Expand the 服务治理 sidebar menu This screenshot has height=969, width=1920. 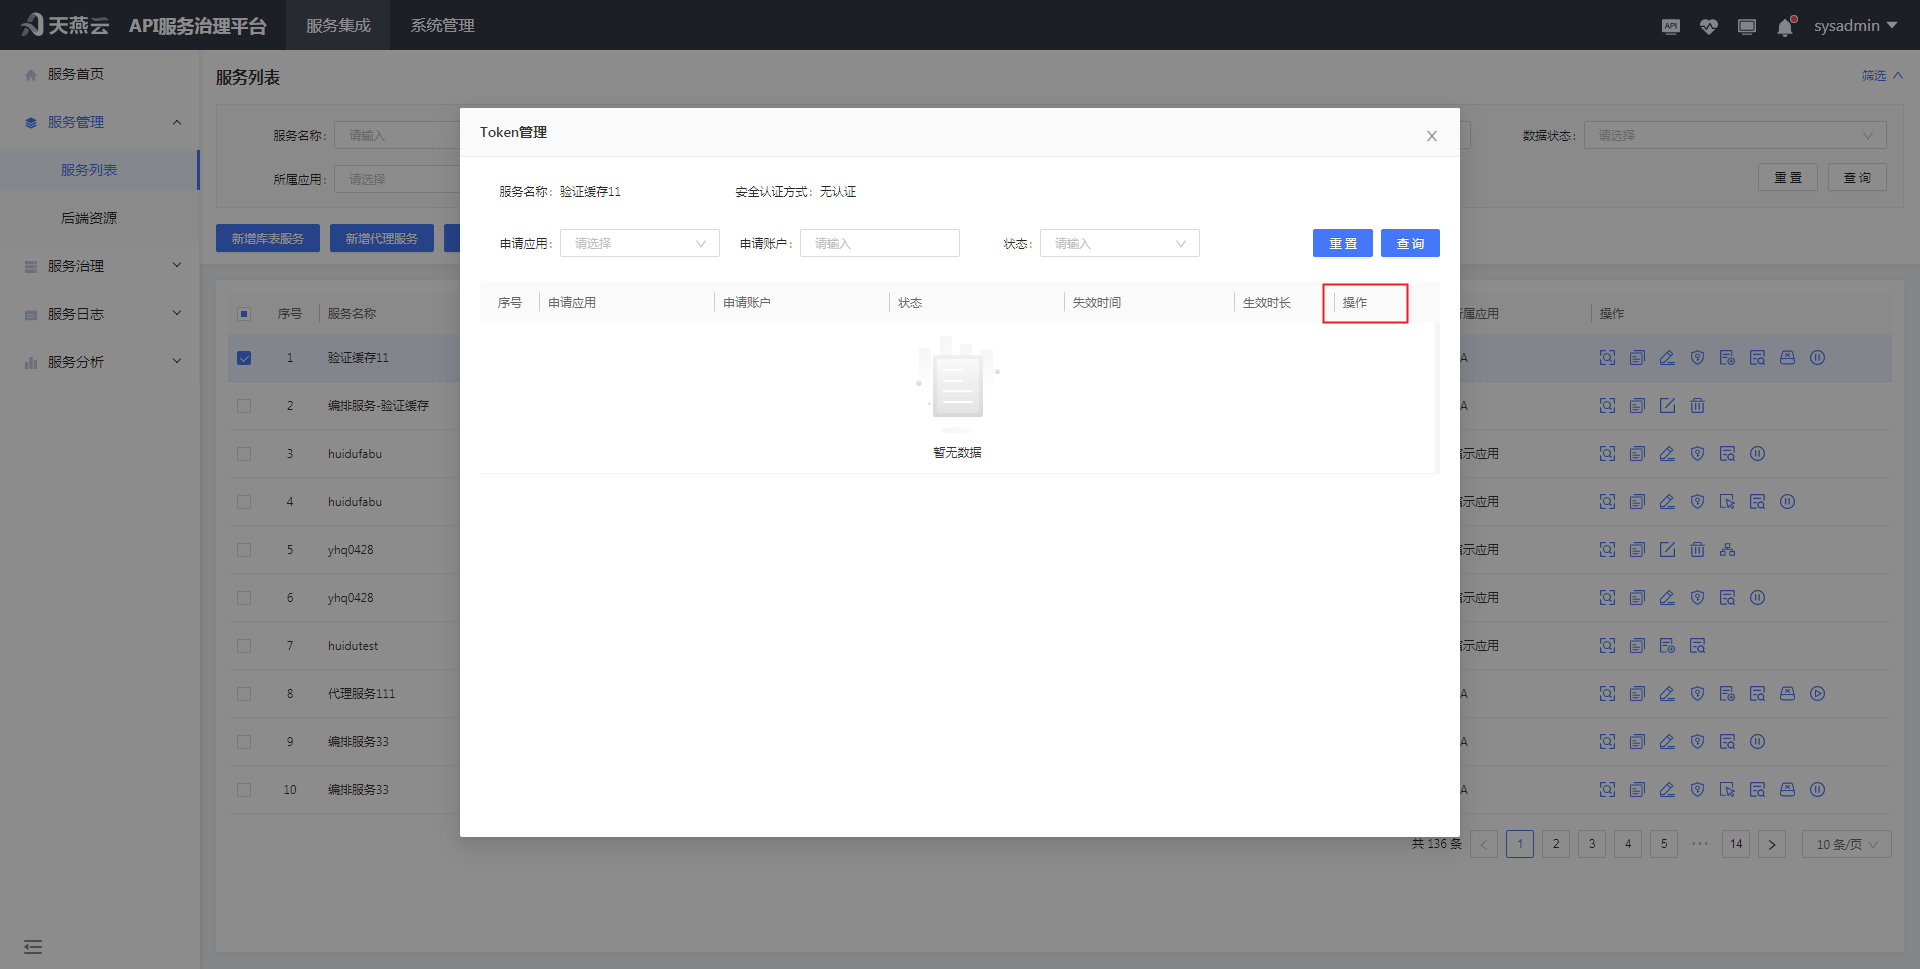click(x=100, y=266)
